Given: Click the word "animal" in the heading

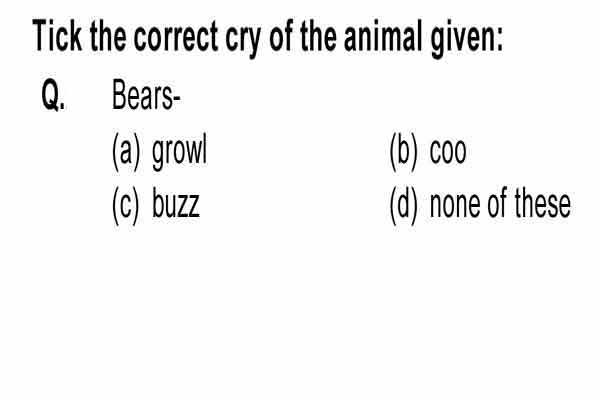Looking at the screenshot, I should 383,36.
